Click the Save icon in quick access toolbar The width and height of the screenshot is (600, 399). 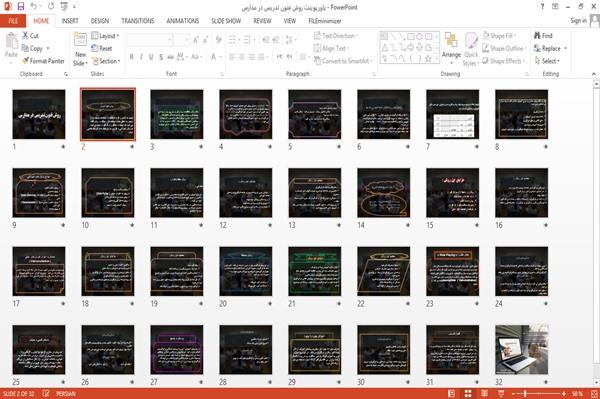coord(21,7)
